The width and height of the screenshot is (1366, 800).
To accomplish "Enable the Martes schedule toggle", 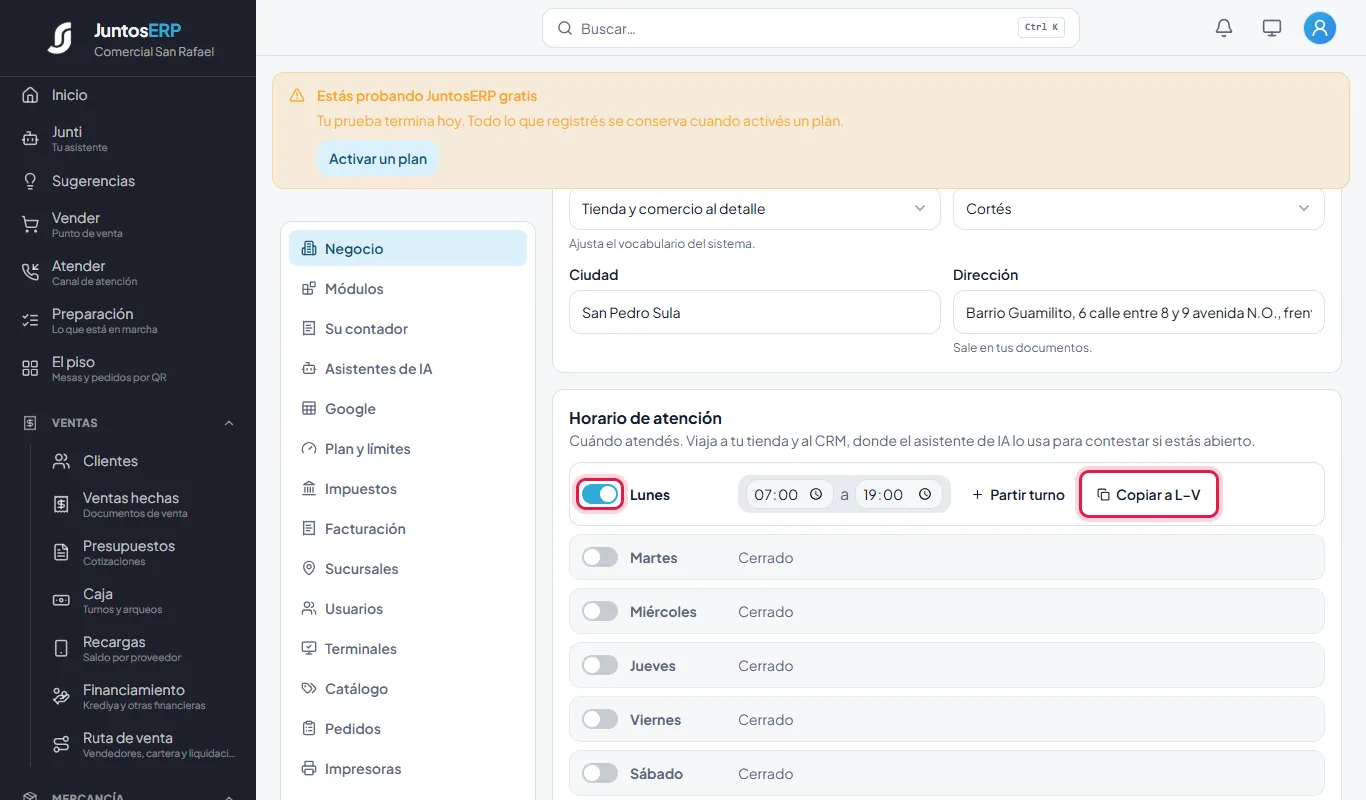I will click(x=600, y=557).
